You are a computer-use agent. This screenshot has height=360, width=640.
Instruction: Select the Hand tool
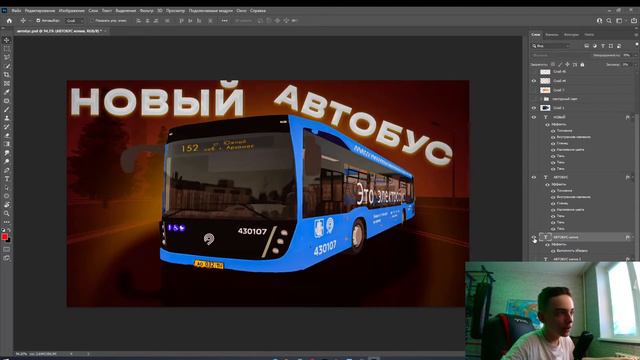(7, 204)
